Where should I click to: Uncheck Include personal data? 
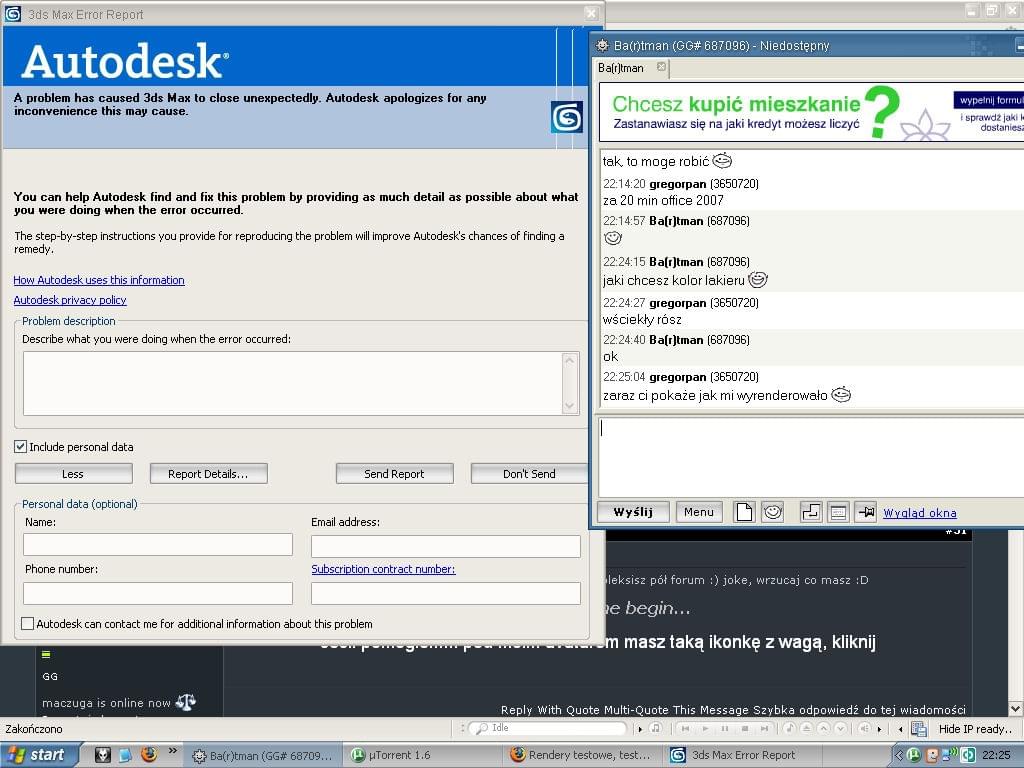coord(20,447)
